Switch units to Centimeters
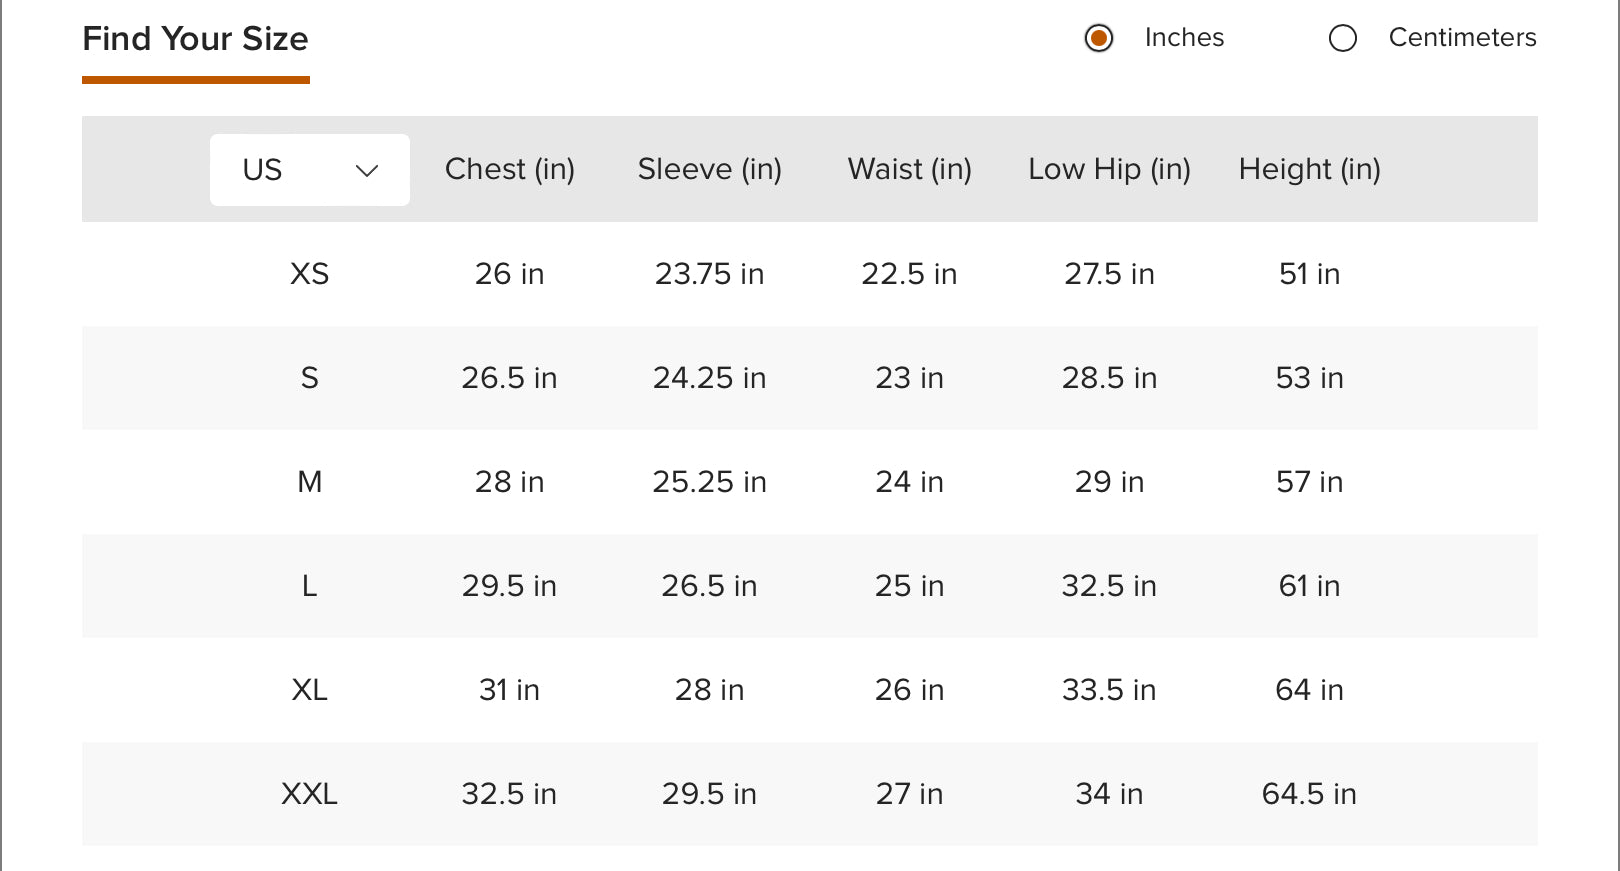This screenshot has width=1620, height=871. pyautogui.click(x=1343, y=38)
